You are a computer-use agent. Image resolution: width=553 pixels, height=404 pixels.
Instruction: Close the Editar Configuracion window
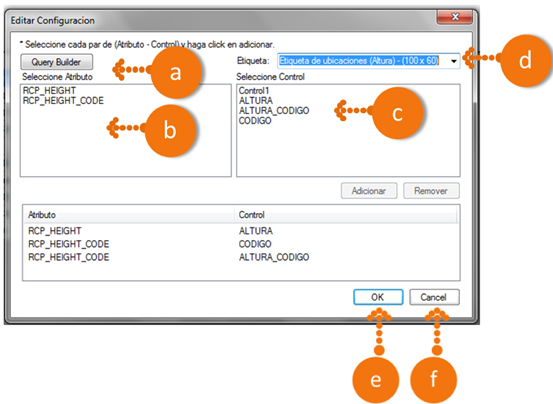[455, 17]
